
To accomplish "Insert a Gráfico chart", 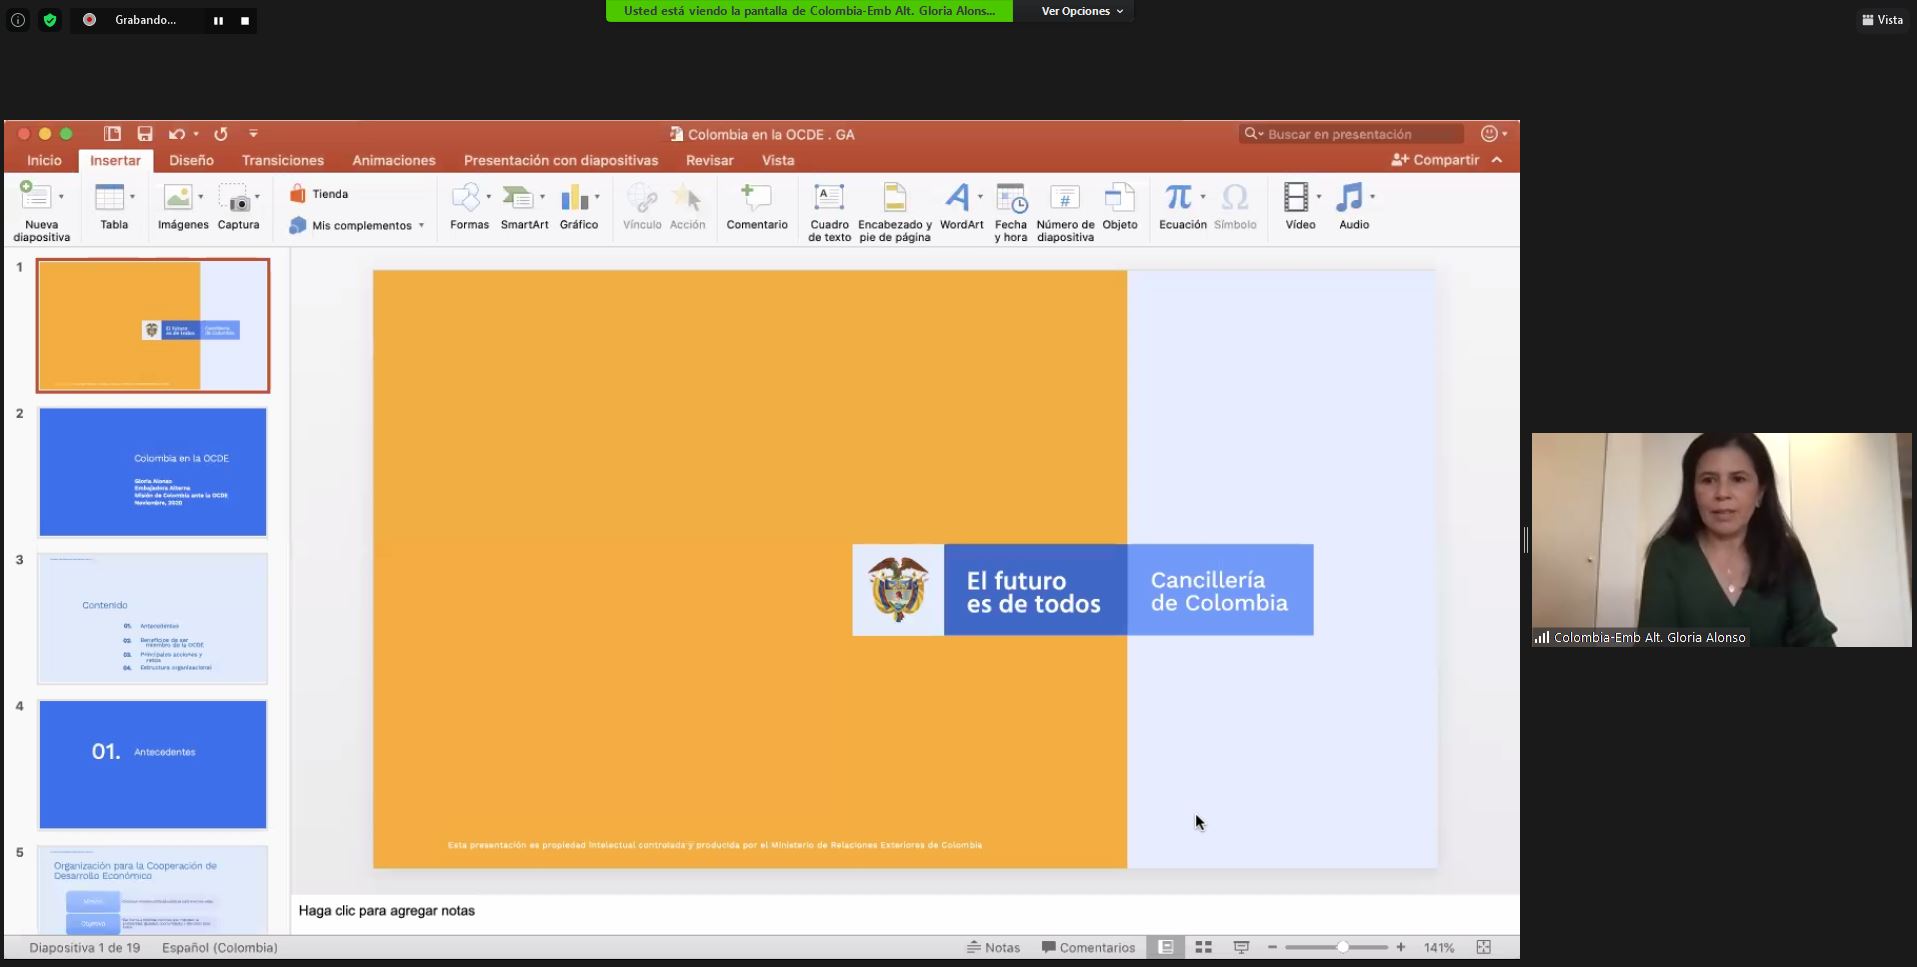I will 574,199.
